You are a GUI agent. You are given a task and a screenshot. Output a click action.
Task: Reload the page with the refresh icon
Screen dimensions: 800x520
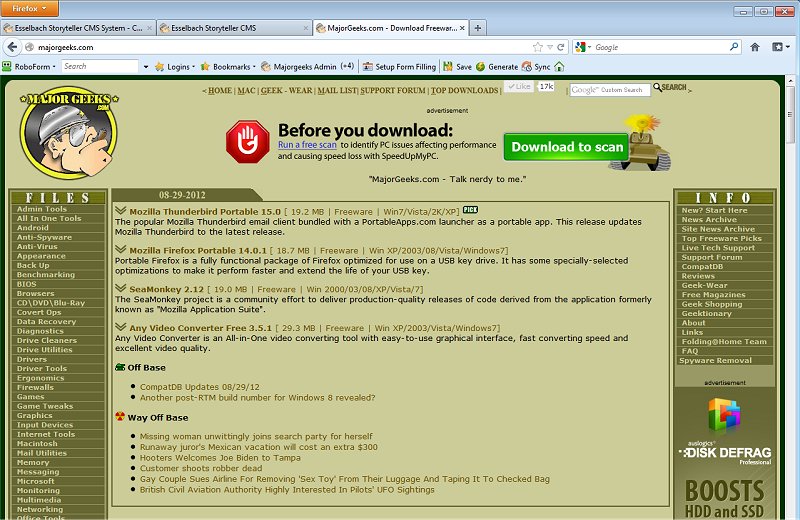pyautogui.click(x=560, y=47)
